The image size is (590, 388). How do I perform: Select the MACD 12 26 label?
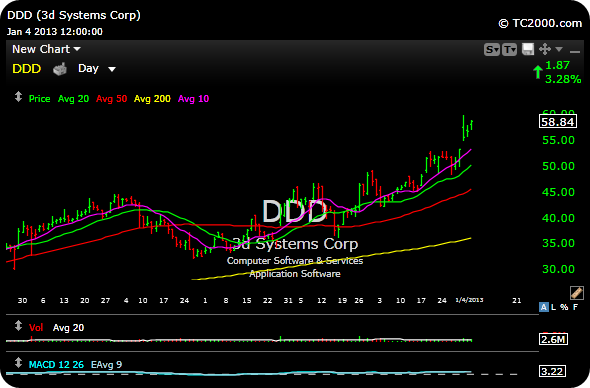click(x=56, y=365)
